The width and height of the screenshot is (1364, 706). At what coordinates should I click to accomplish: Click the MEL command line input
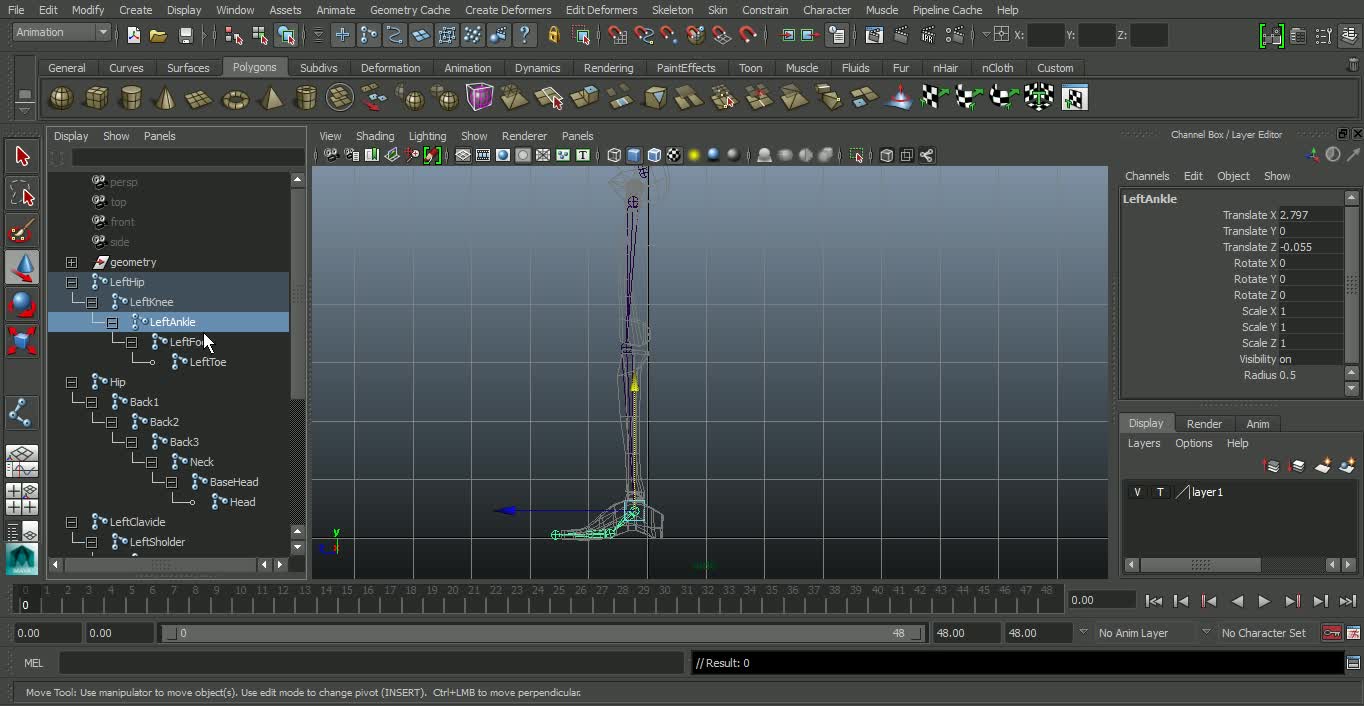(371, 663)
